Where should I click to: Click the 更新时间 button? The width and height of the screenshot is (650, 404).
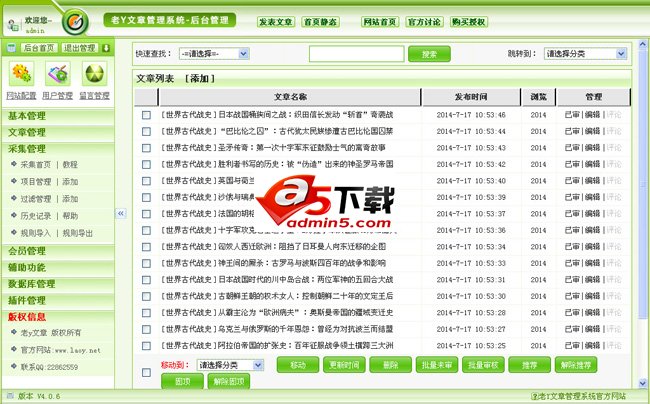pyautogui.click(x=344, y=365)
